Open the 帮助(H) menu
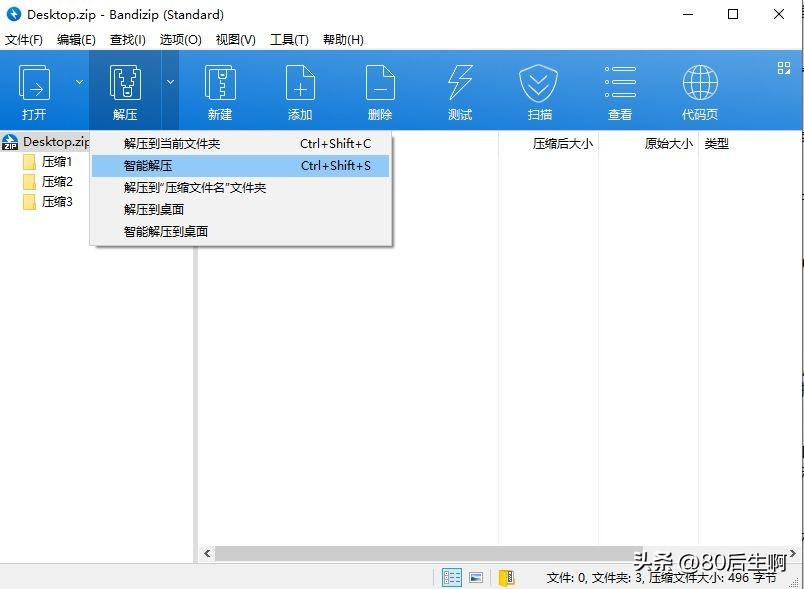 click(x=344, y=39)
